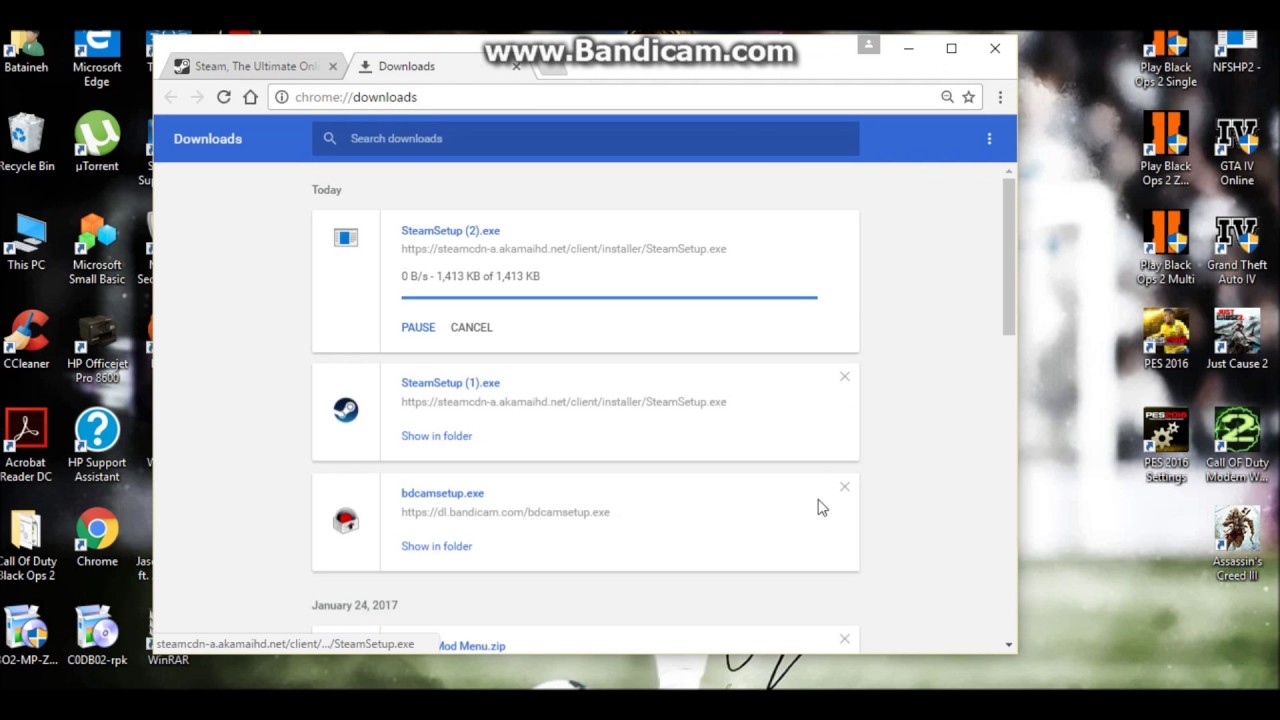Click the 'Today' date heading
The image size is (1280, 720).
pos(326,190)
